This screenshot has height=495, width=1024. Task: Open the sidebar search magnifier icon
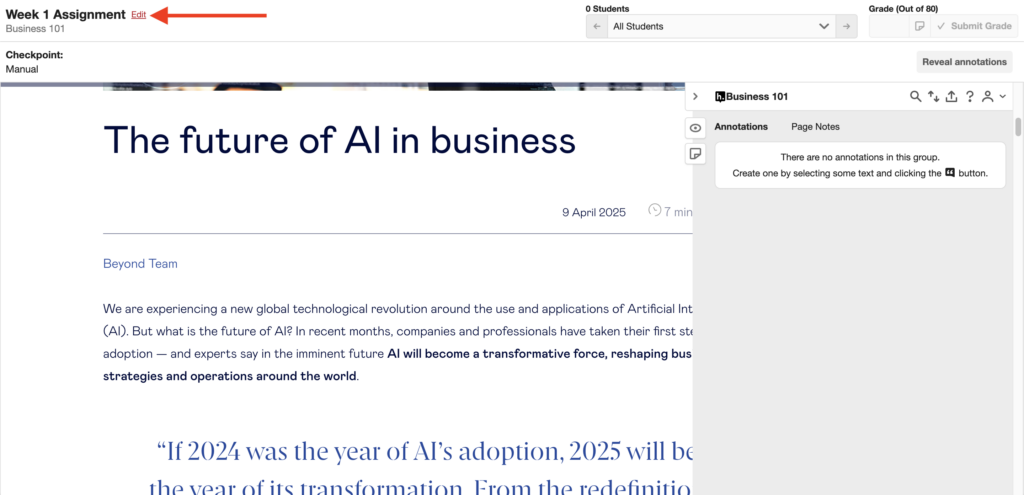pyautogui.click(x=916, y=97)
